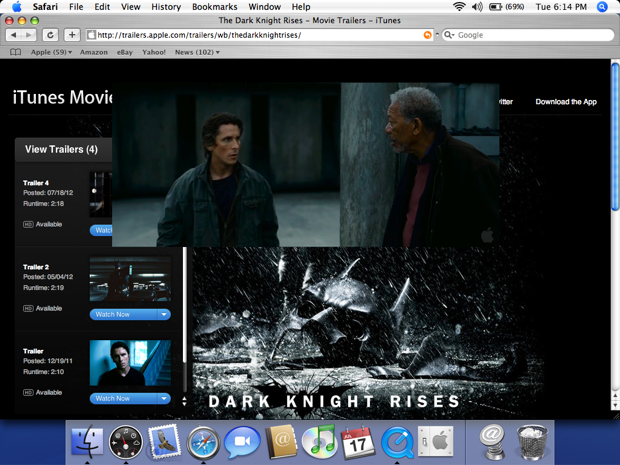Viewport: 620px width, 465px height.
Task: Click in the URL address field
Action: coord(259,35)
